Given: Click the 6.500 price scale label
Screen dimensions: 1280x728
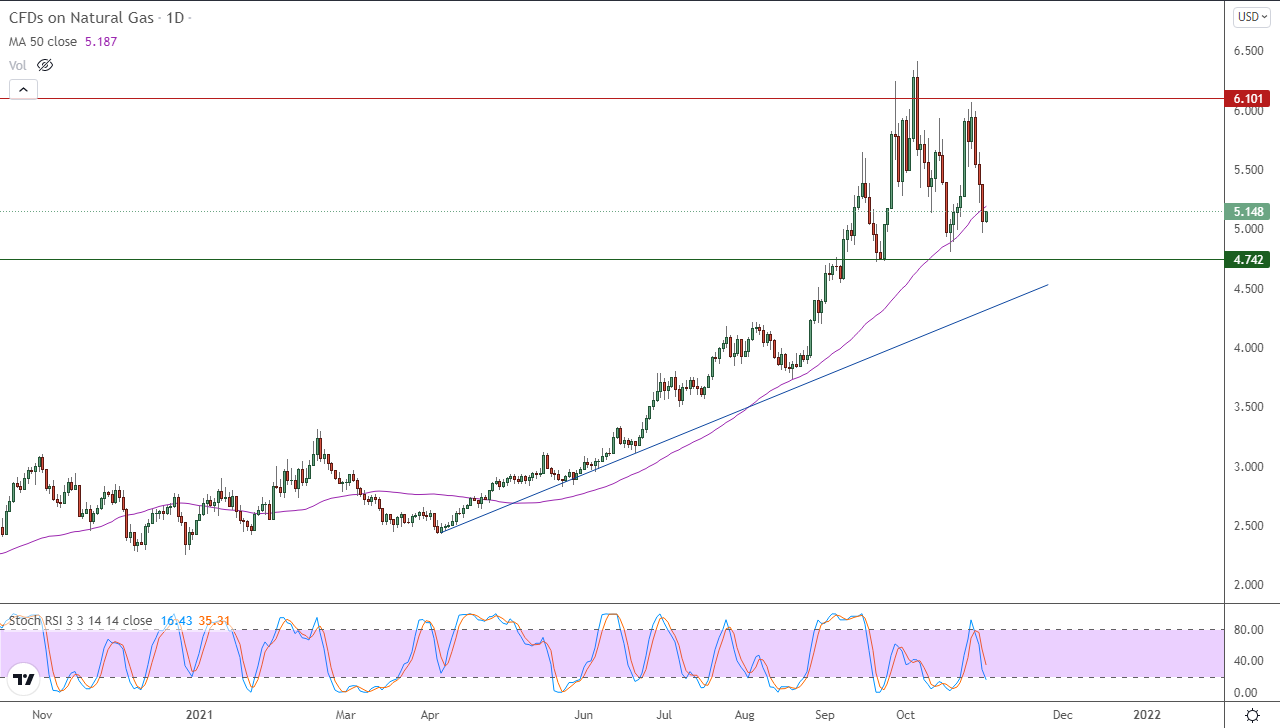Looking at the screenshot, I should 1247,50.
